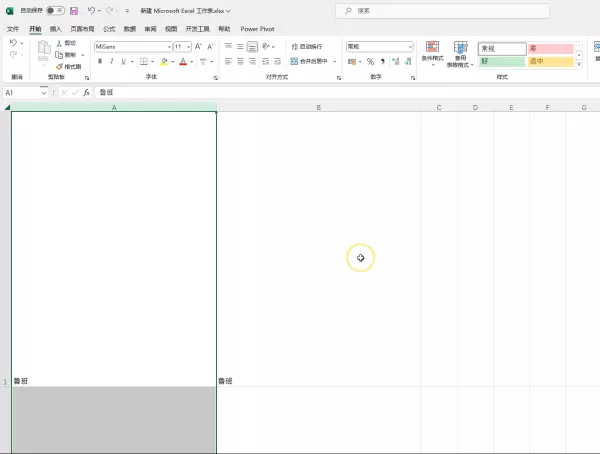Toggle Top Align

(x=228, y=47)
